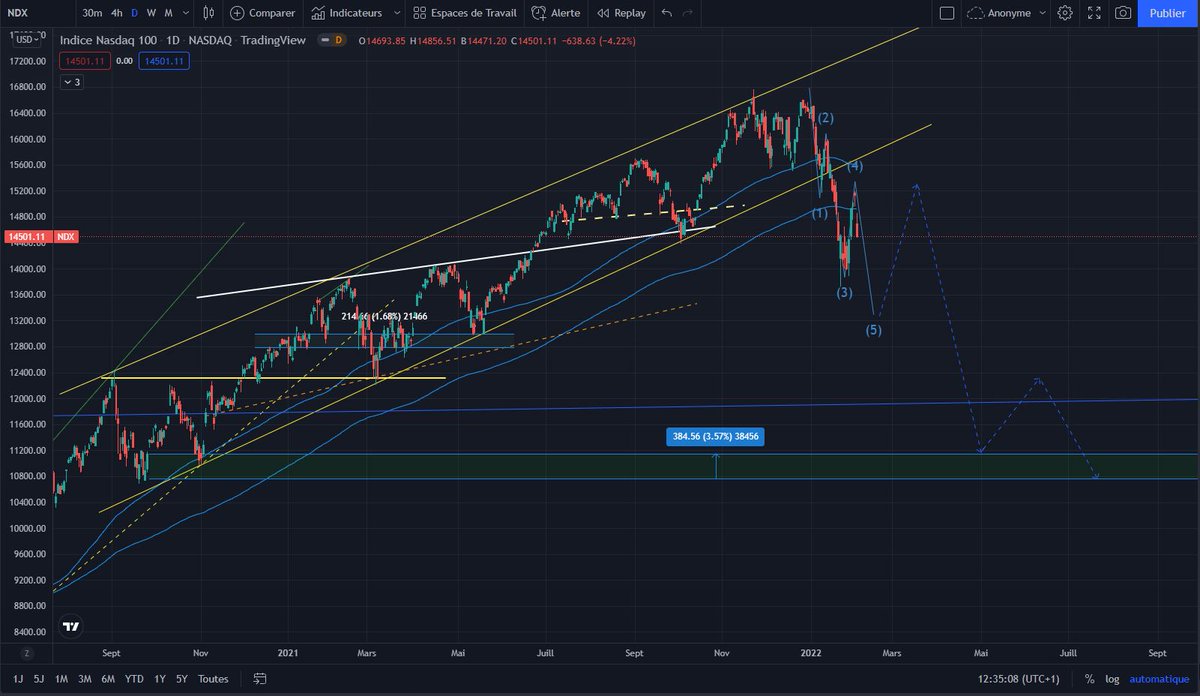Open the candlestick chart style selector
This screenshot has height=696, width=1200.
pos(208,13)
